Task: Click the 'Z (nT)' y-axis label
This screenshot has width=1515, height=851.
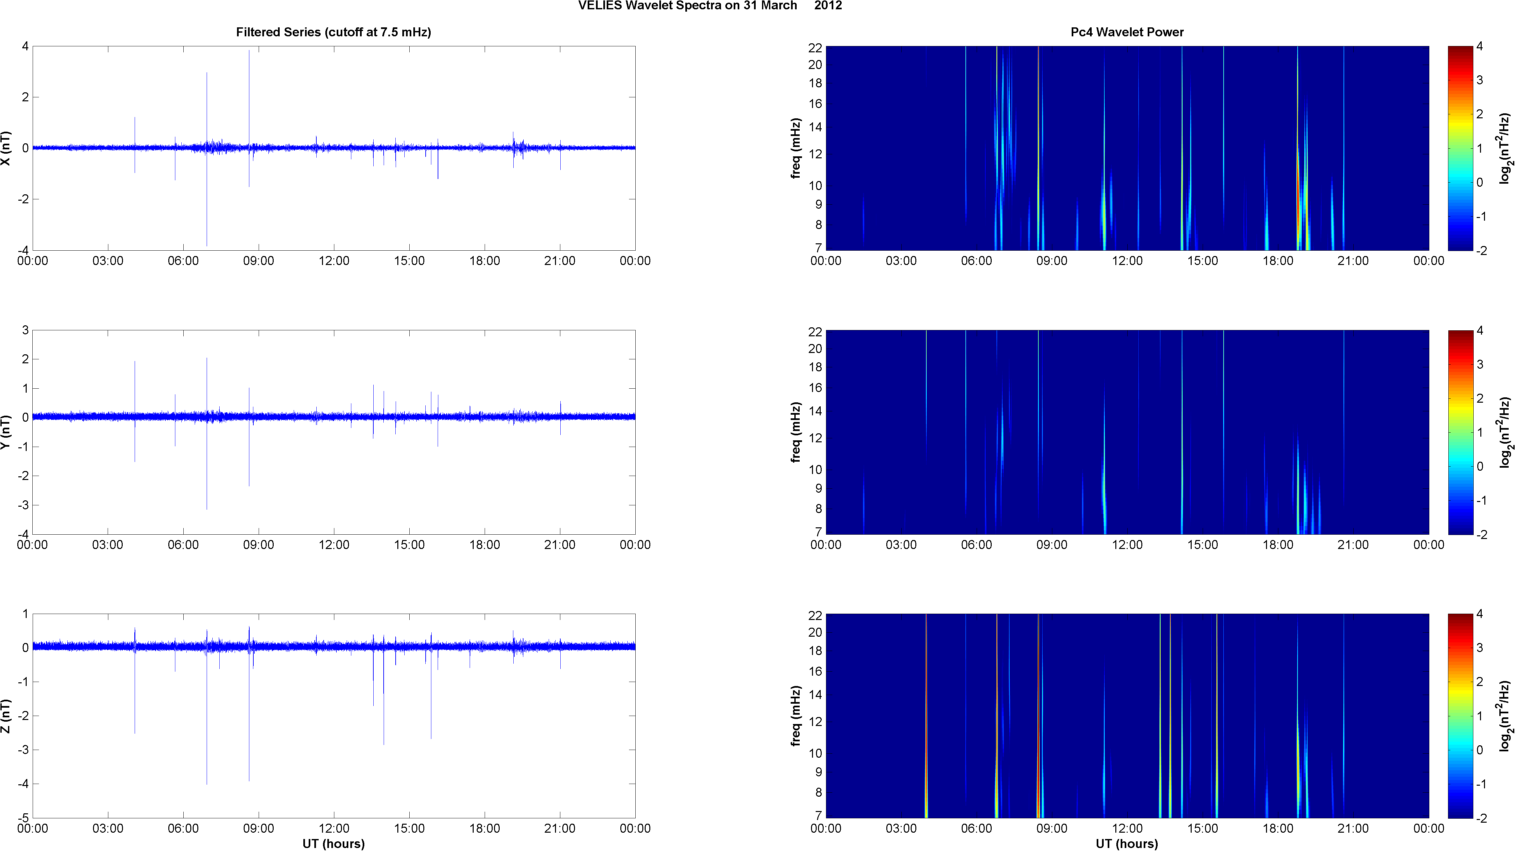Action: coord(7,716)
